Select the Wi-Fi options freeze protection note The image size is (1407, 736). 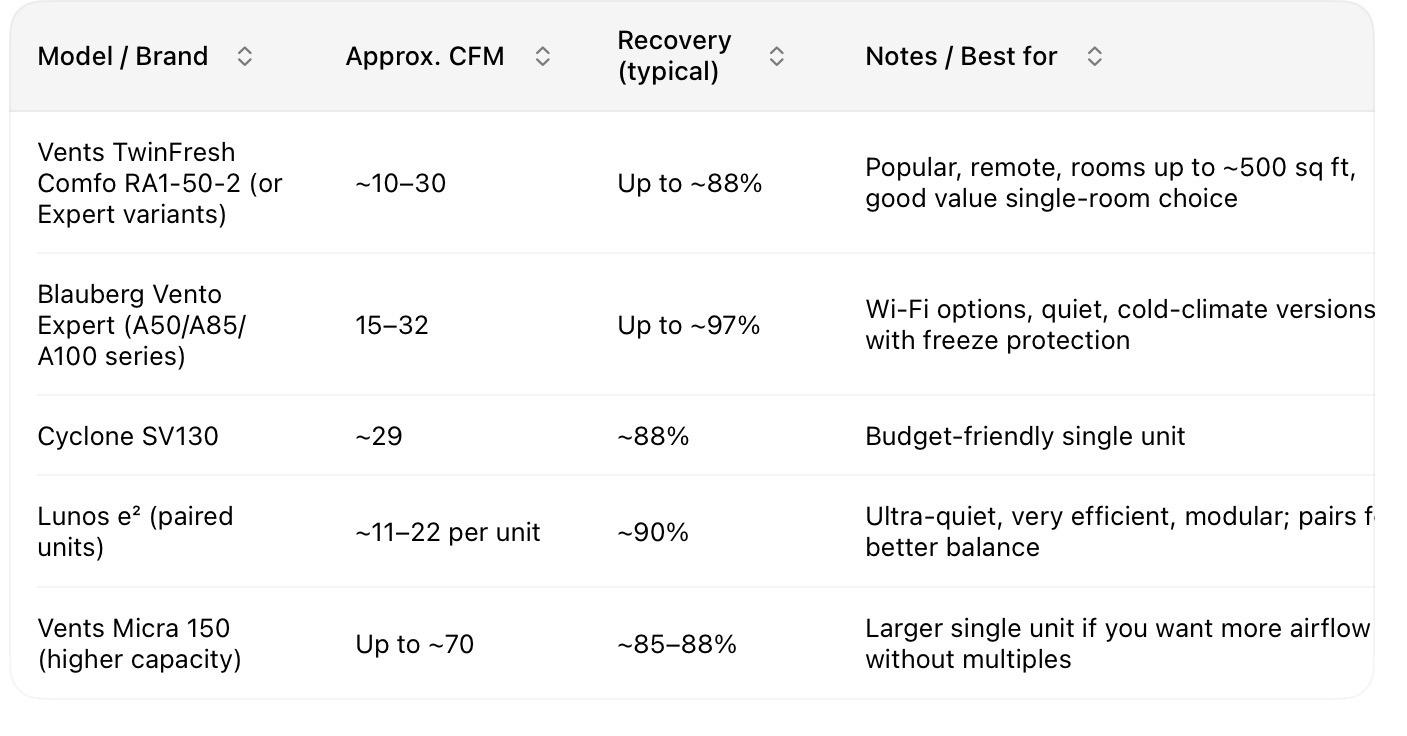click(x=1119, y=325)
